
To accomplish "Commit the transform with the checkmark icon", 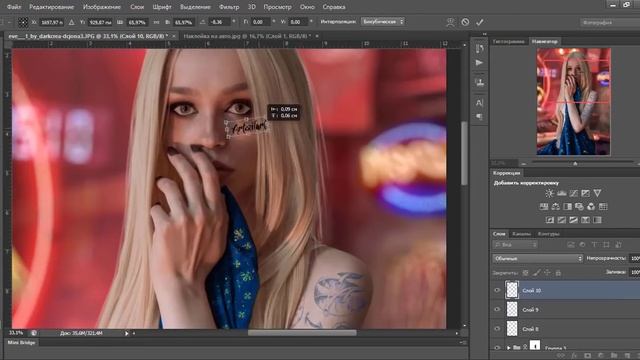I will tap(480, 22).
